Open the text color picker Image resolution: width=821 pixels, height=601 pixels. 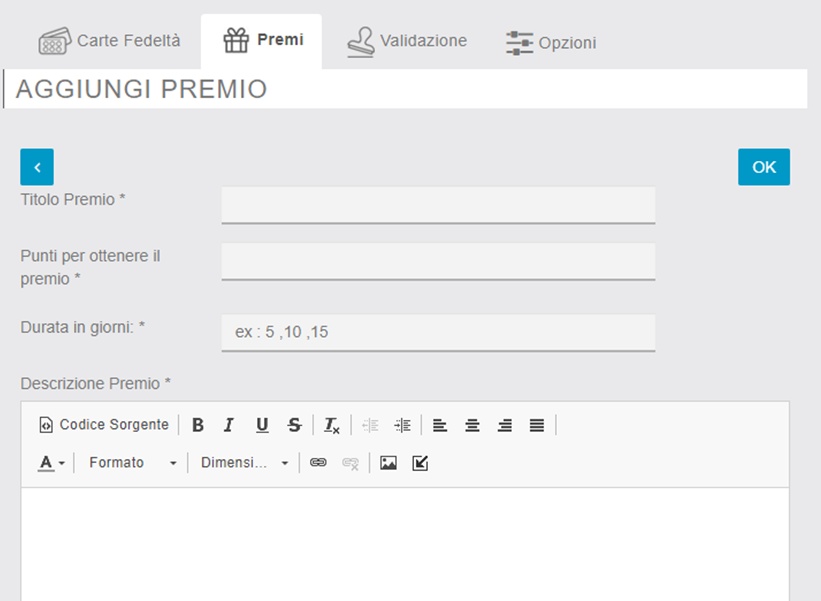52,463
